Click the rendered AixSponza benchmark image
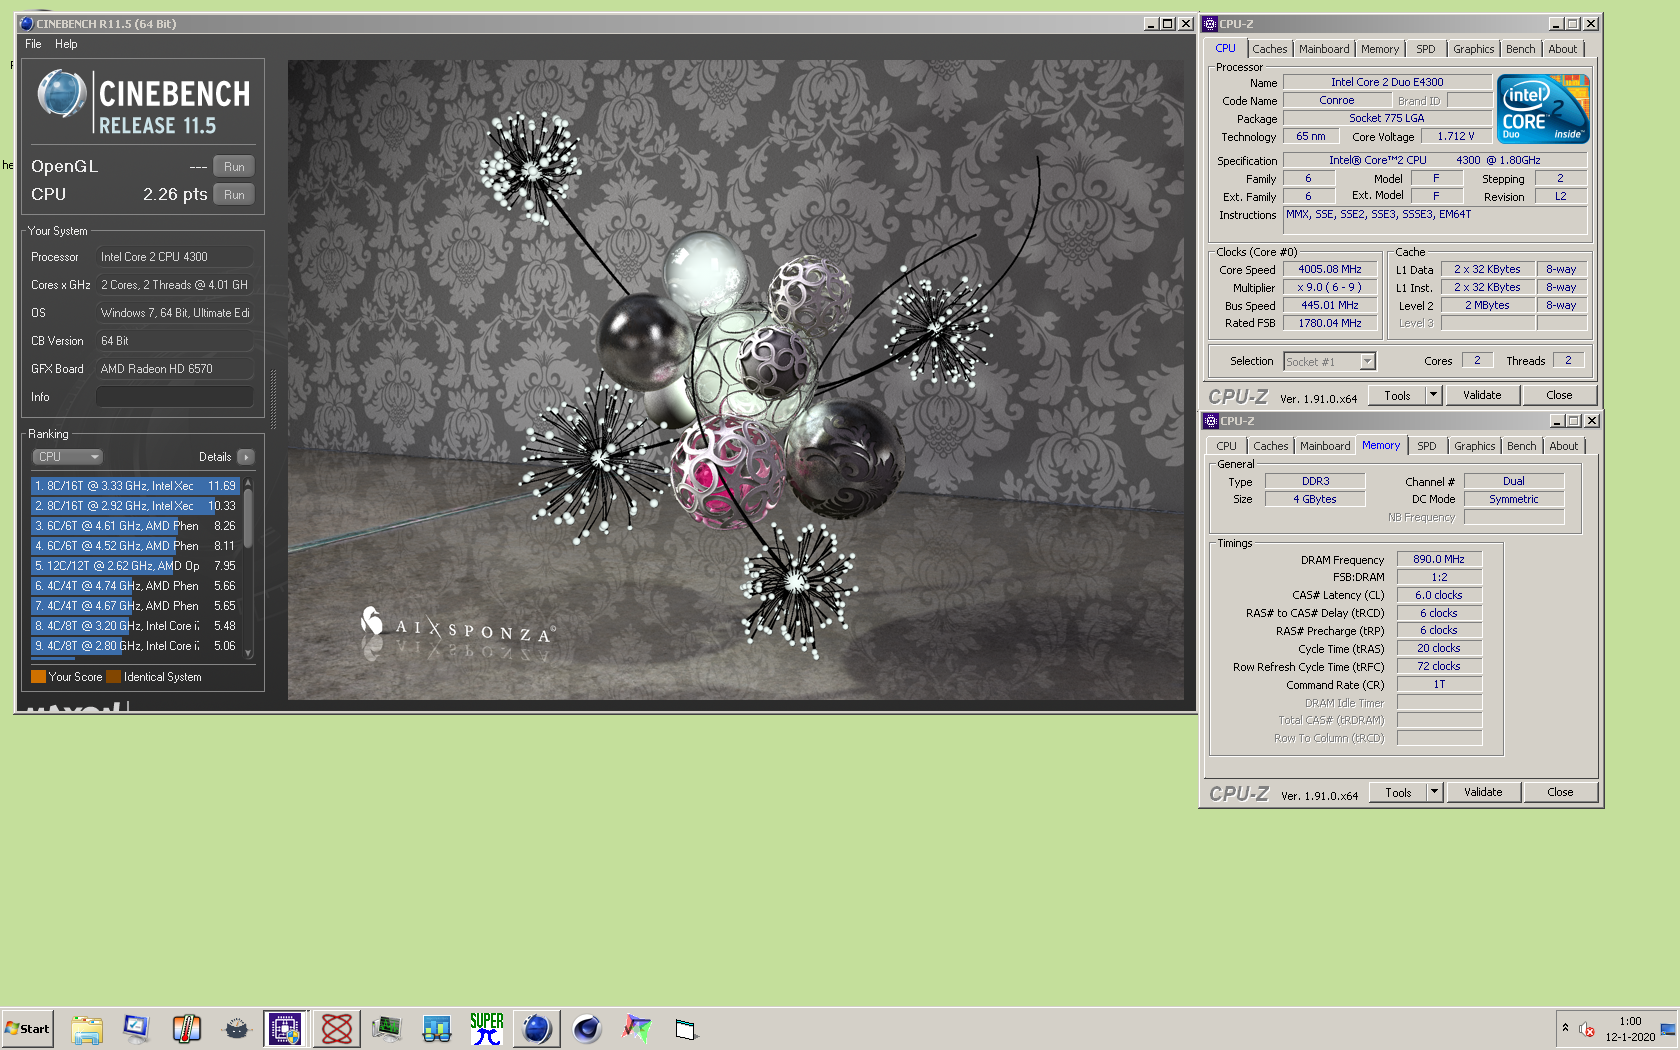Viewport: 1680px width, 1050px height. point(736,380)
